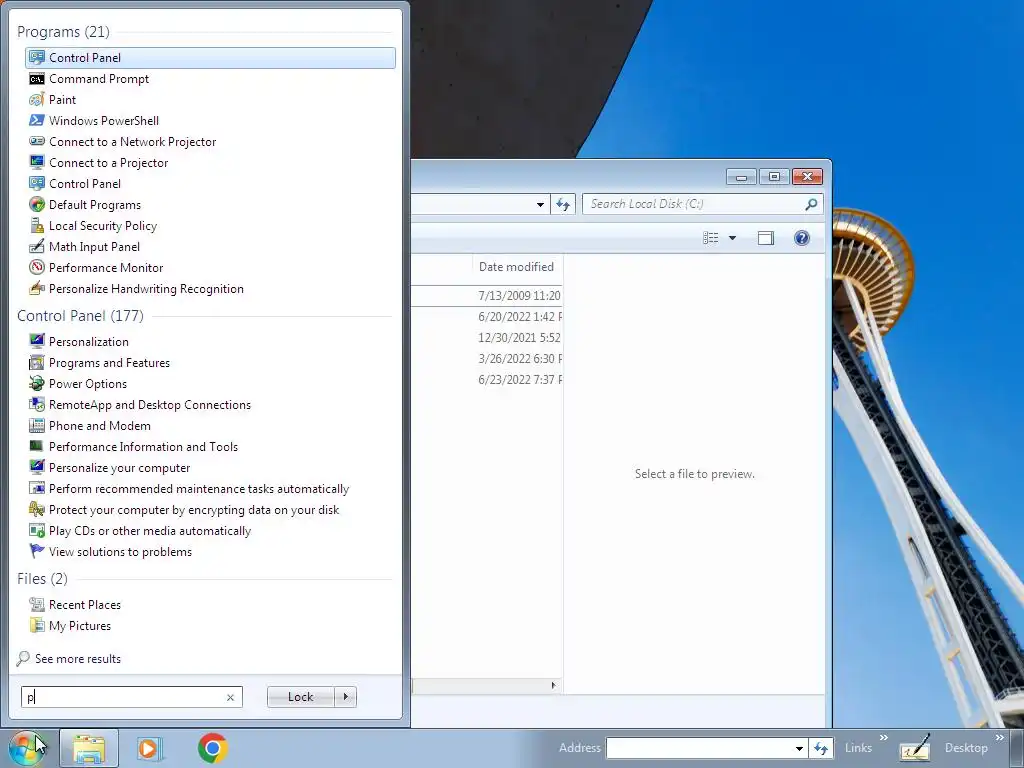Open Phone and Modem
This screenshot has height=768, width=1024.
pyautogui.click(x=99, y=425)
